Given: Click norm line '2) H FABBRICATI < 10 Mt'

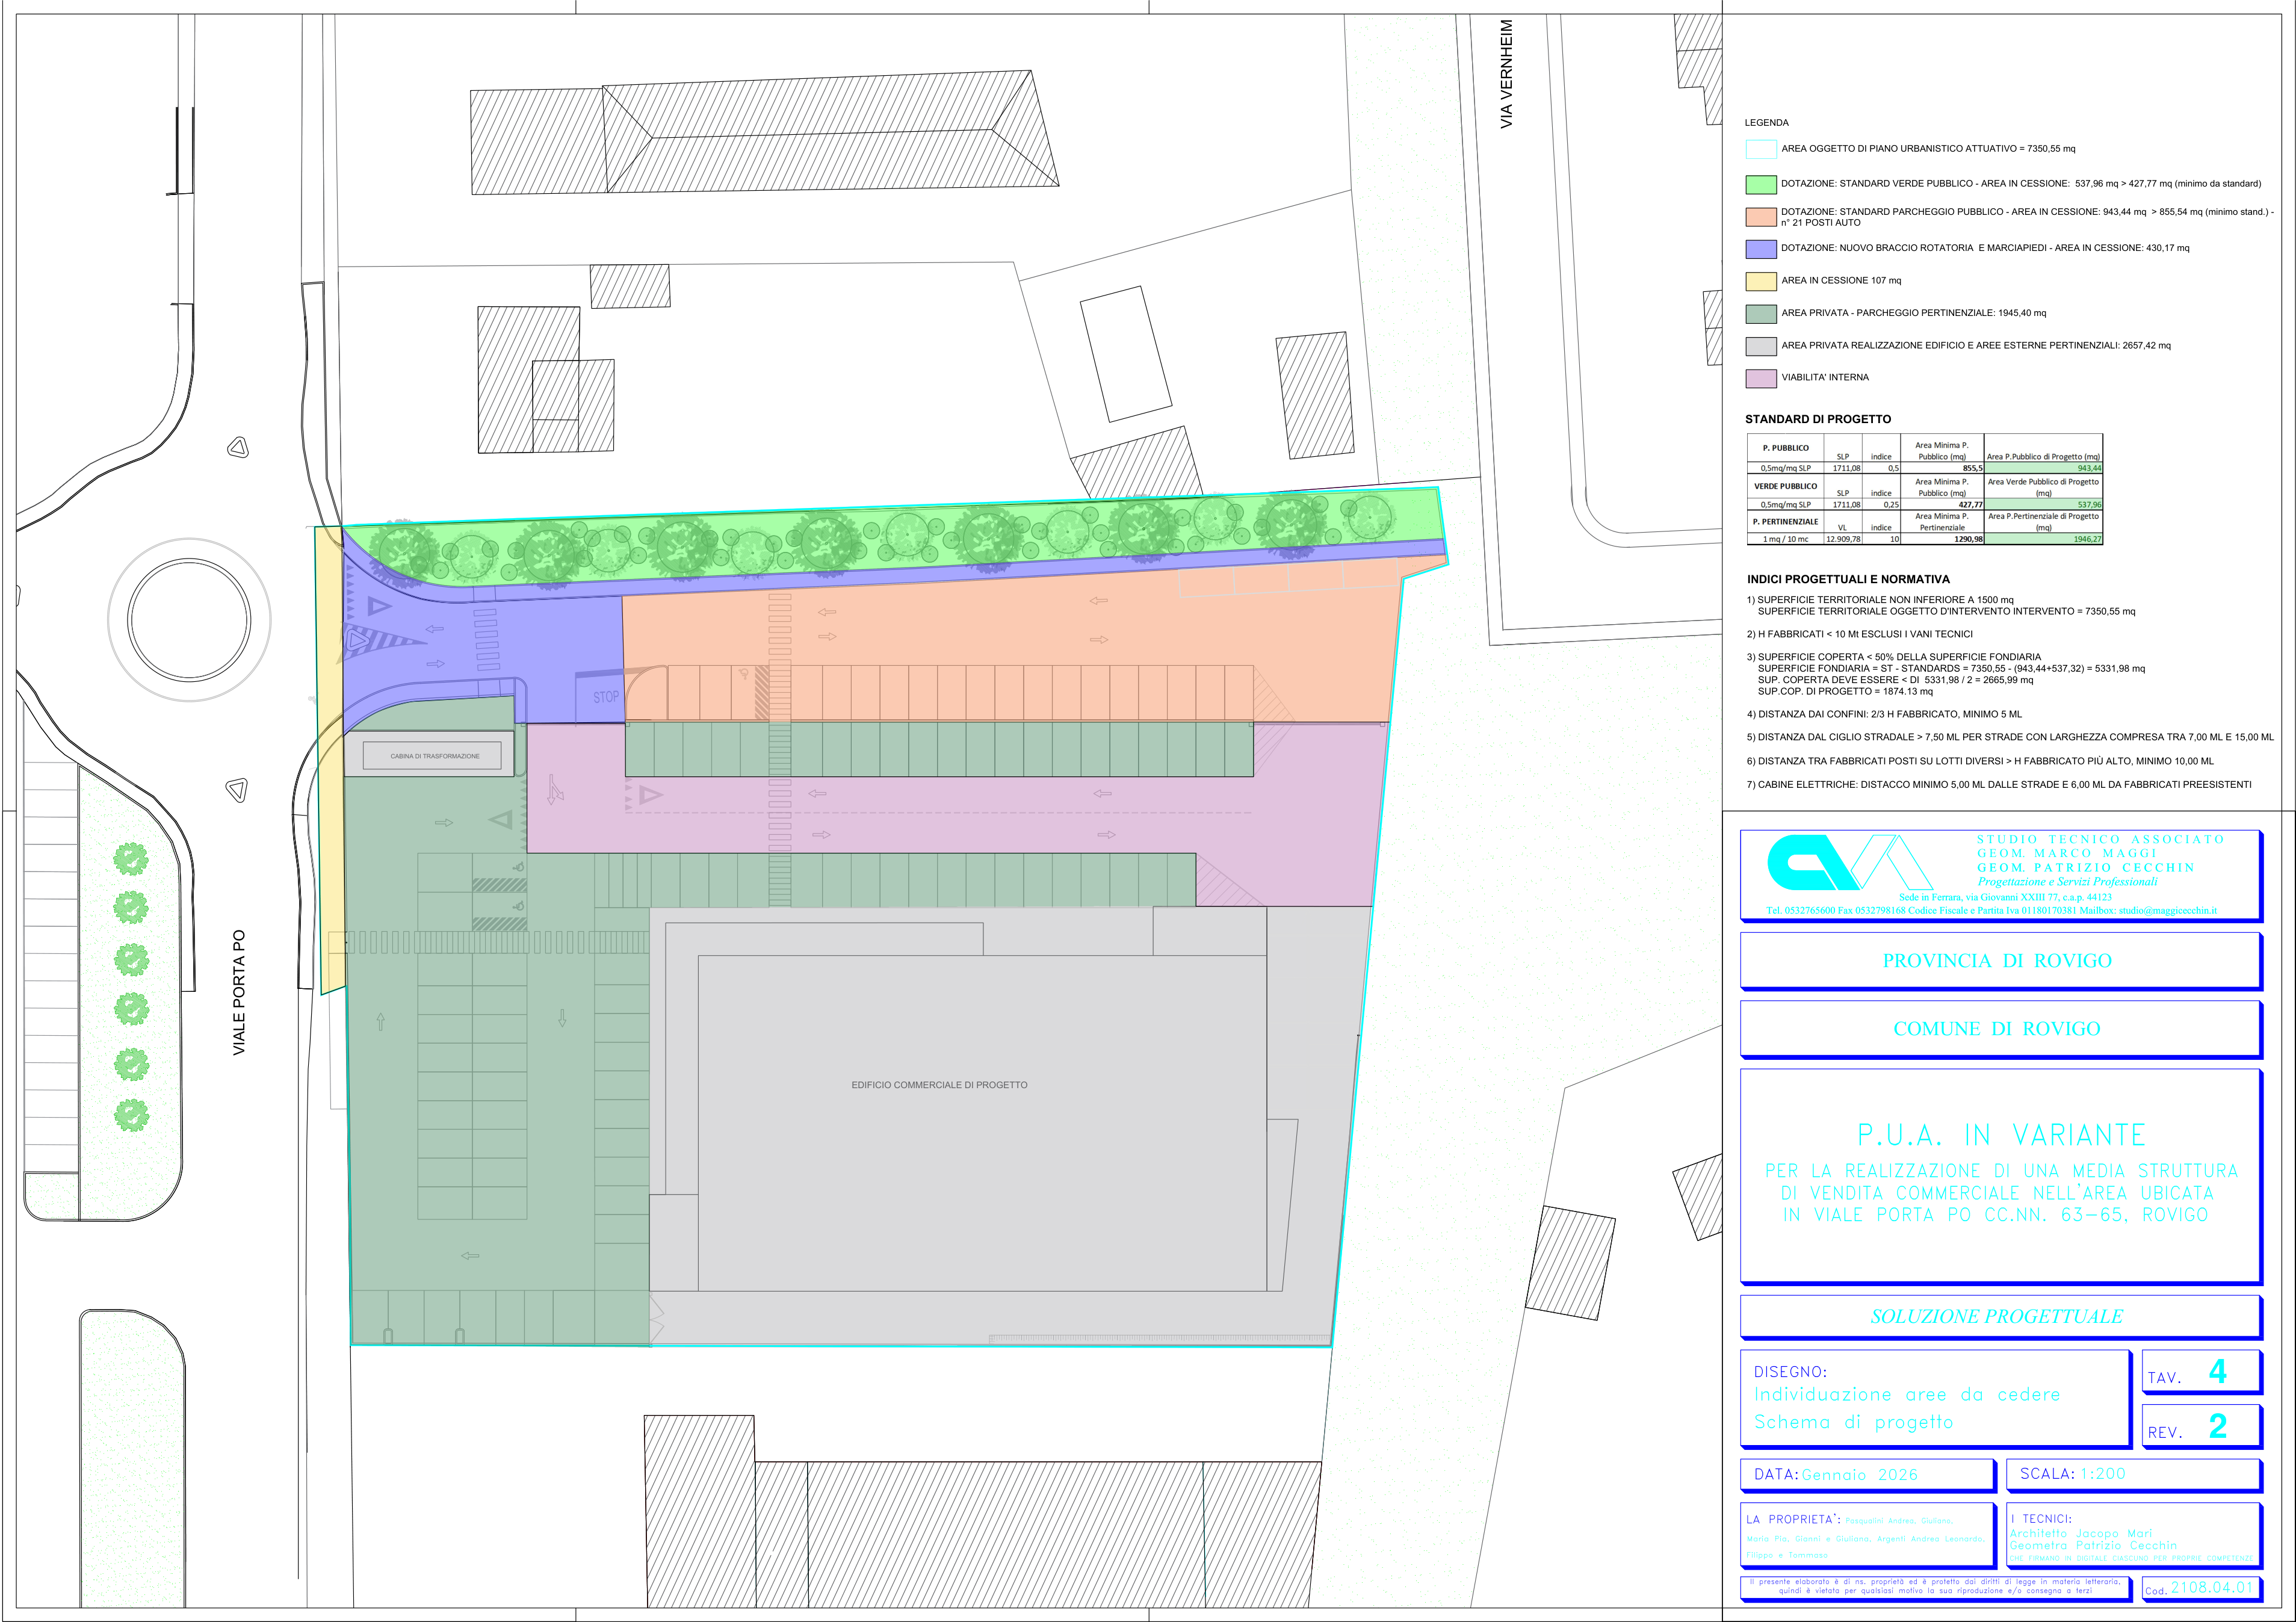Looking at the screenshot, I should (1859, 634).
